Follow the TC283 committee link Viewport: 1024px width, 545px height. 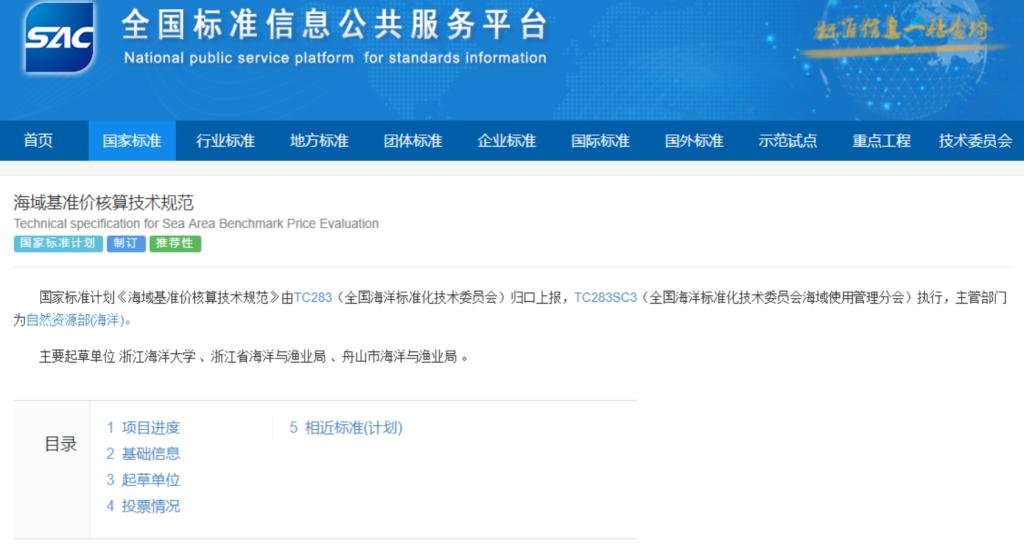click(313, 297)
